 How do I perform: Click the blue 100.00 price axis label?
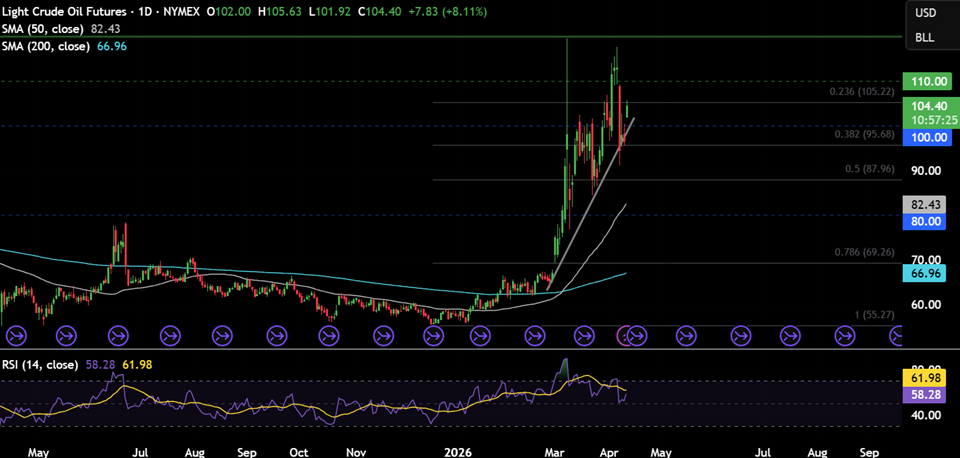925,136
